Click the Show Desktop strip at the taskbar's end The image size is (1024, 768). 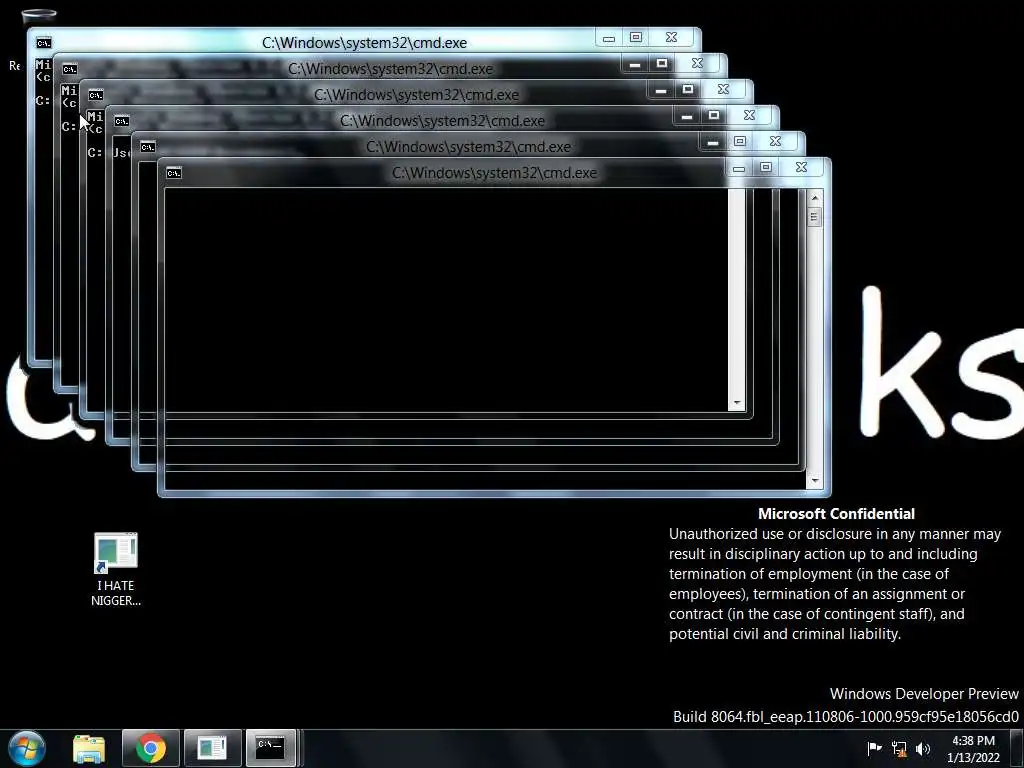click(x=1018, y=748)
